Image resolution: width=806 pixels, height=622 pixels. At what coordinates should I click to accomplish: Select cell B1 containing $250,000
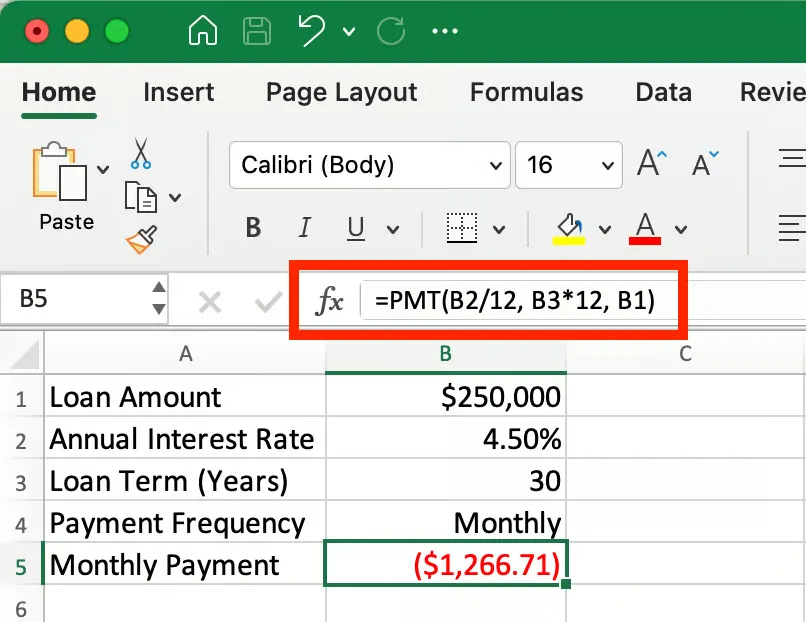coord(446,397)
